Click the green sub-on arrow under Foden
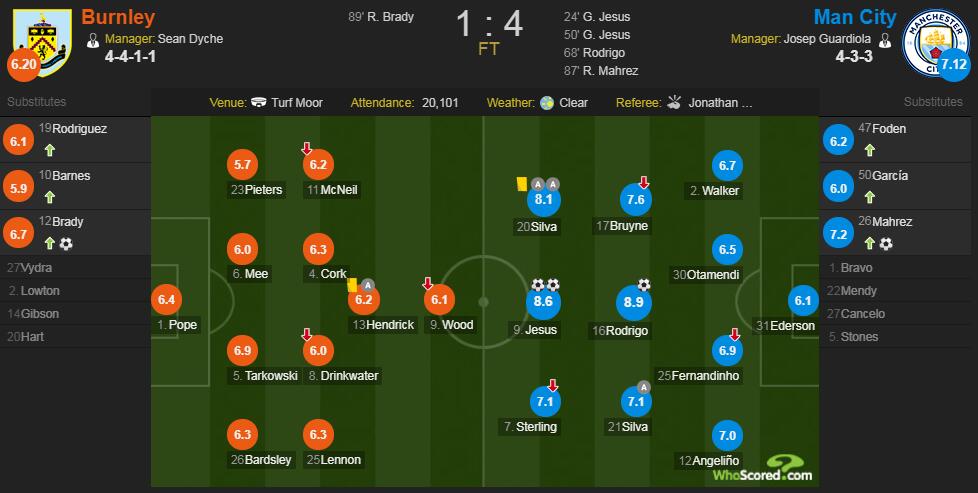 [x=869, y=150]
